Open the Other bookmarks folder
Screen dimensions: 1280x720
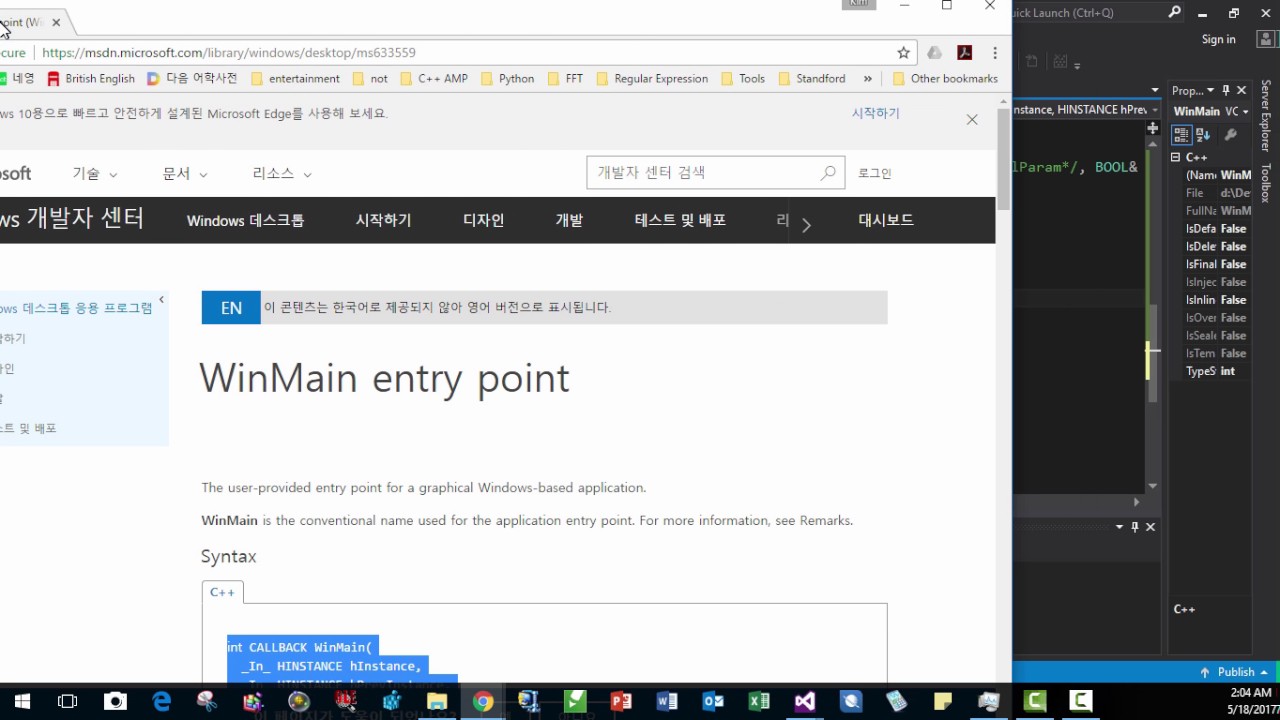coord(945,78)
